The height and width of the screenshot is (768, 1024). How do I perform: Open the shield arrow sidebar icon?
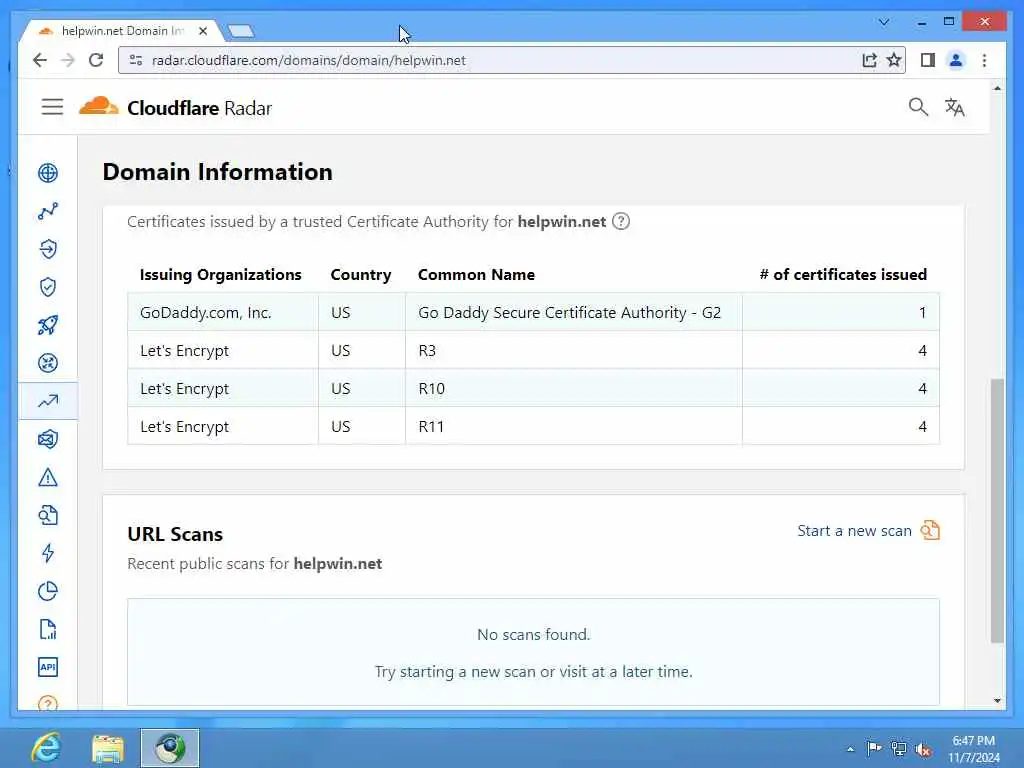pos(48,249)
